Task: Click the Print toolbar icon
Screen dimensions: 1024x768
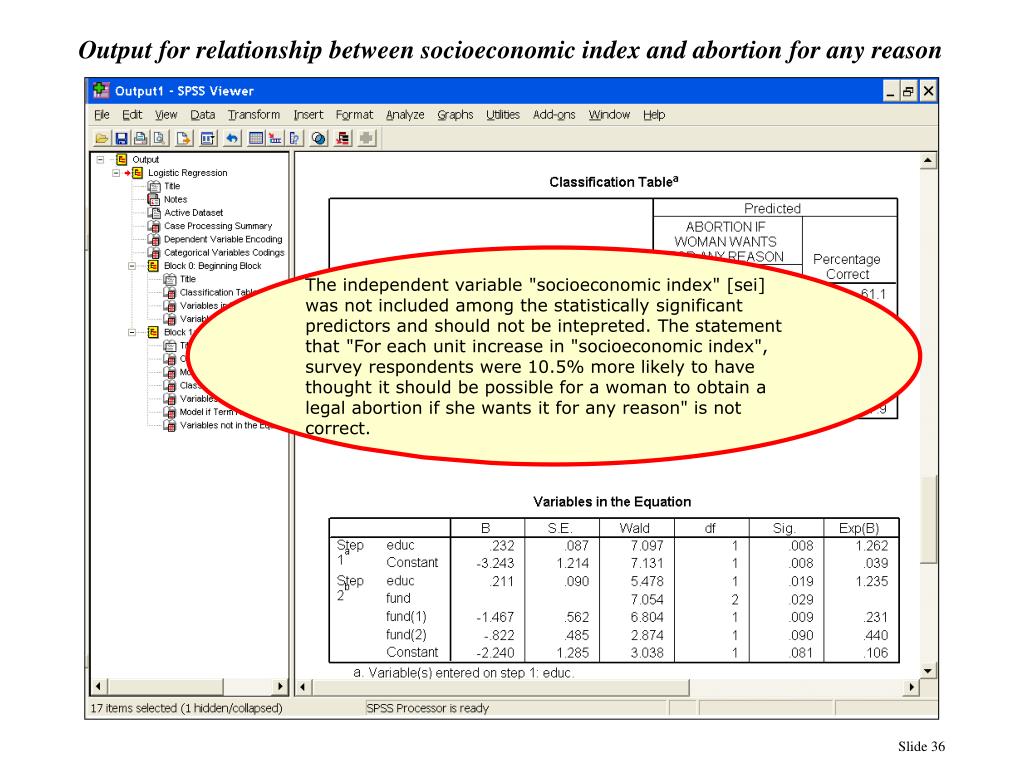Action: pyautogui.click(x=140, y=138)
